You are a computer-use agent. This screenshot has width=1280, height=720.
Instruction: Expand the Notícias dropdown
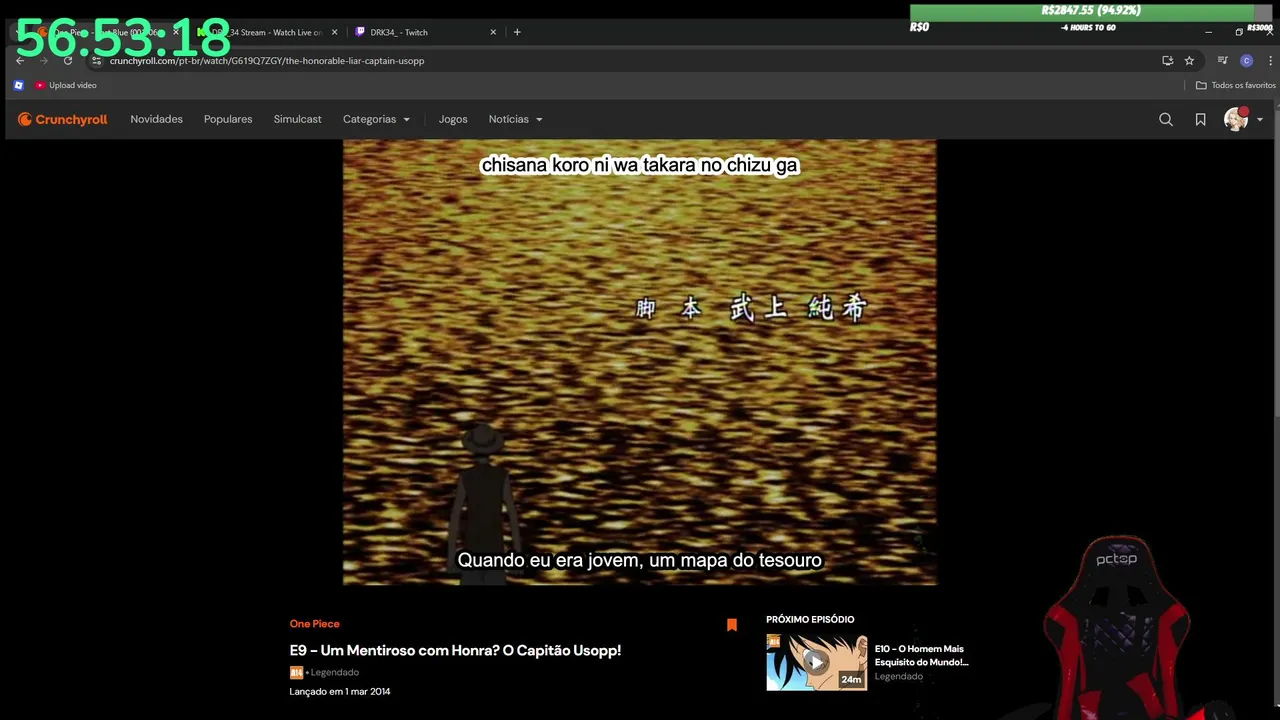pyautogui.click(x=515, y=119)
